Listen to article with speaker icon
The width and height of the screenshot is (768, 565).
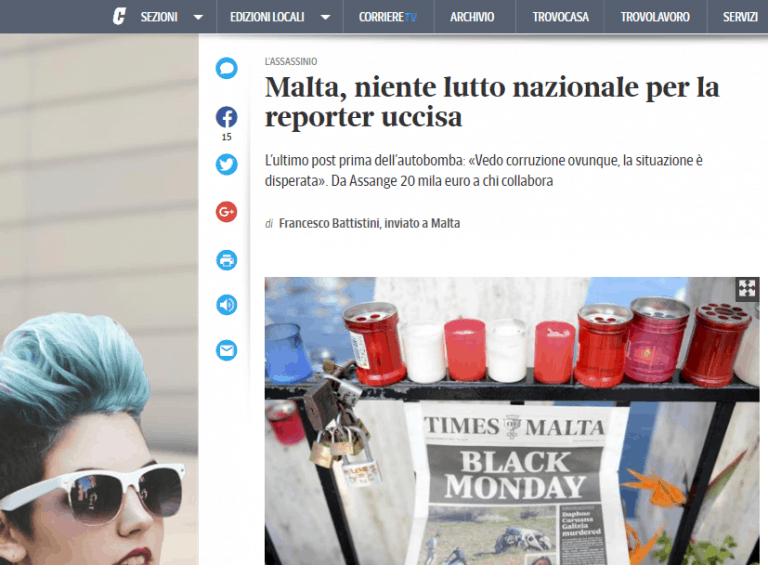pos(227,305)
